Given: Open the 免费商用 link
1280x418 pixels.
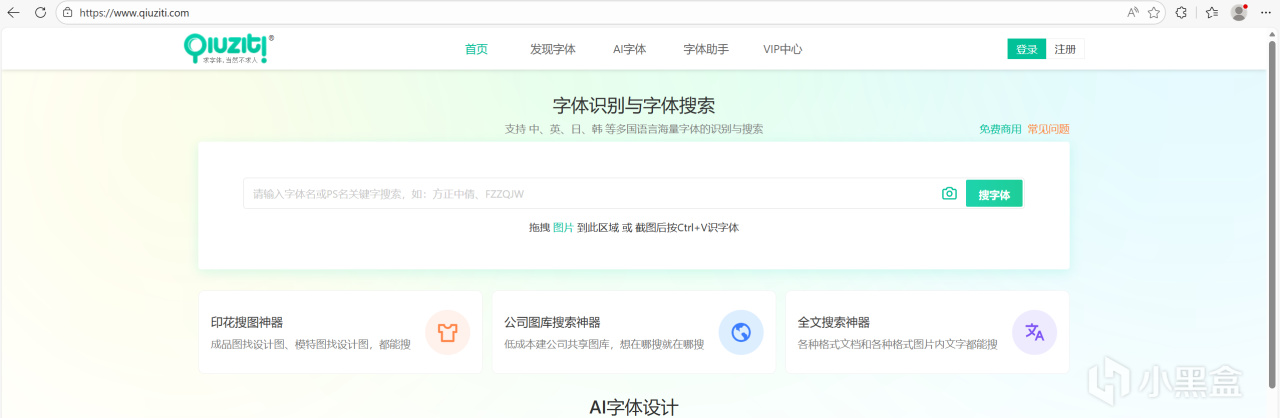Looking at the screenshot, I should coord(1000,129).
